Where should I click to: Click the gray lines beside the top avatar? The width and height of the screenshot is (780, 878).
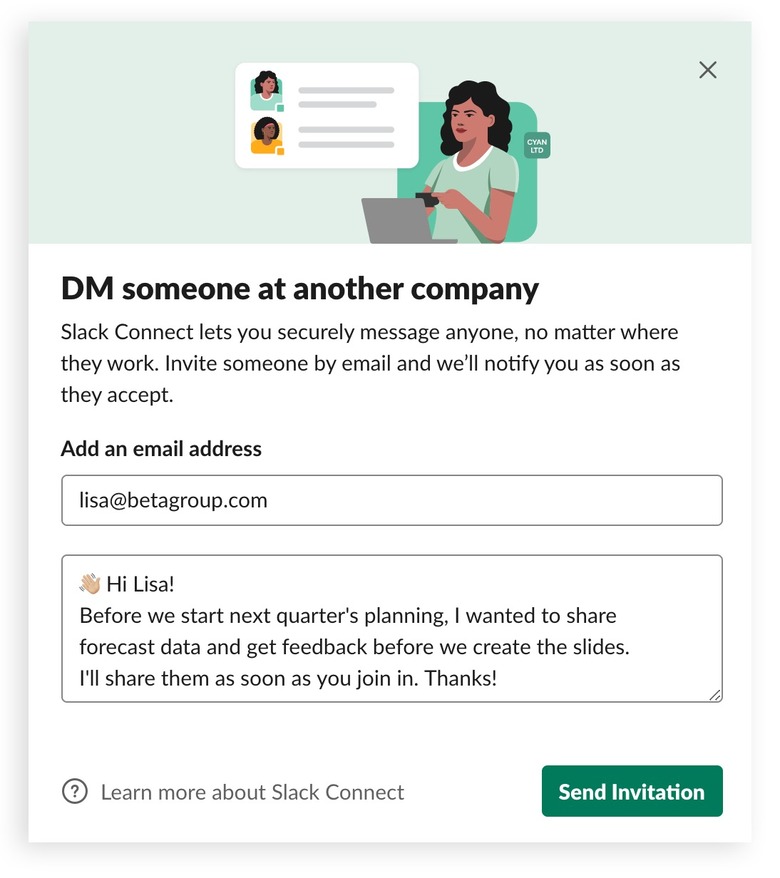pos(346,97)
